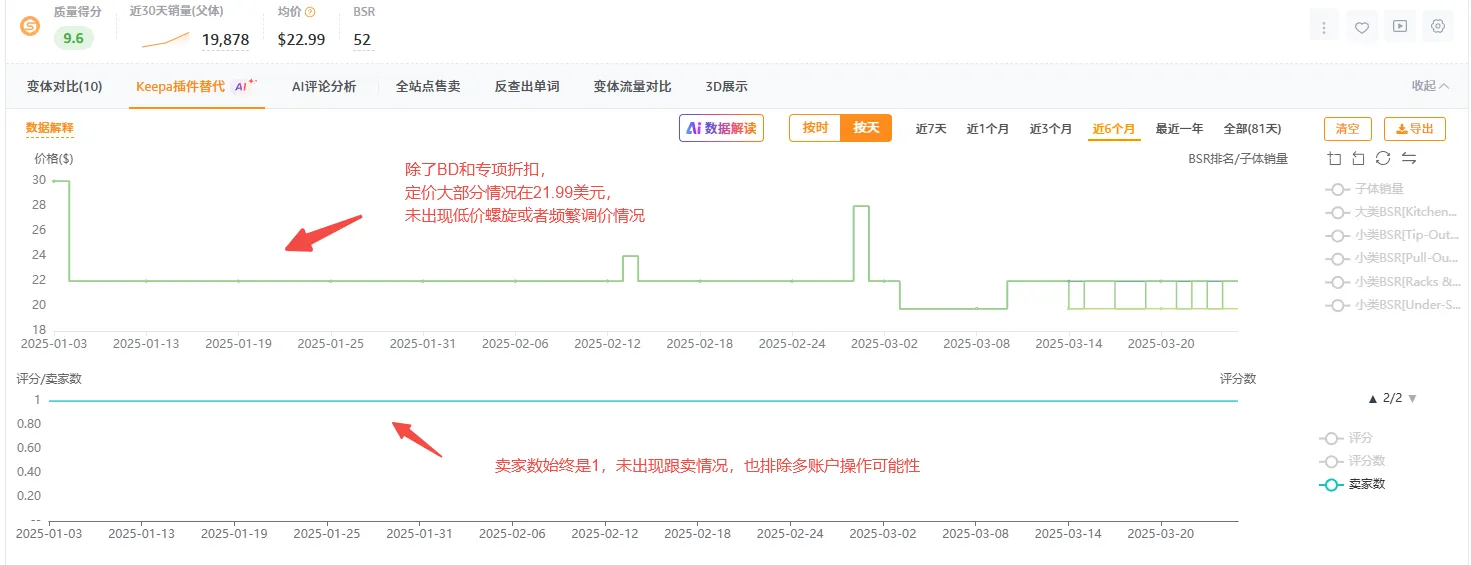Click the 质量得分 label
Viewport: 1471px width, 565px height.
pyautogui.click(x=77, y=12)
